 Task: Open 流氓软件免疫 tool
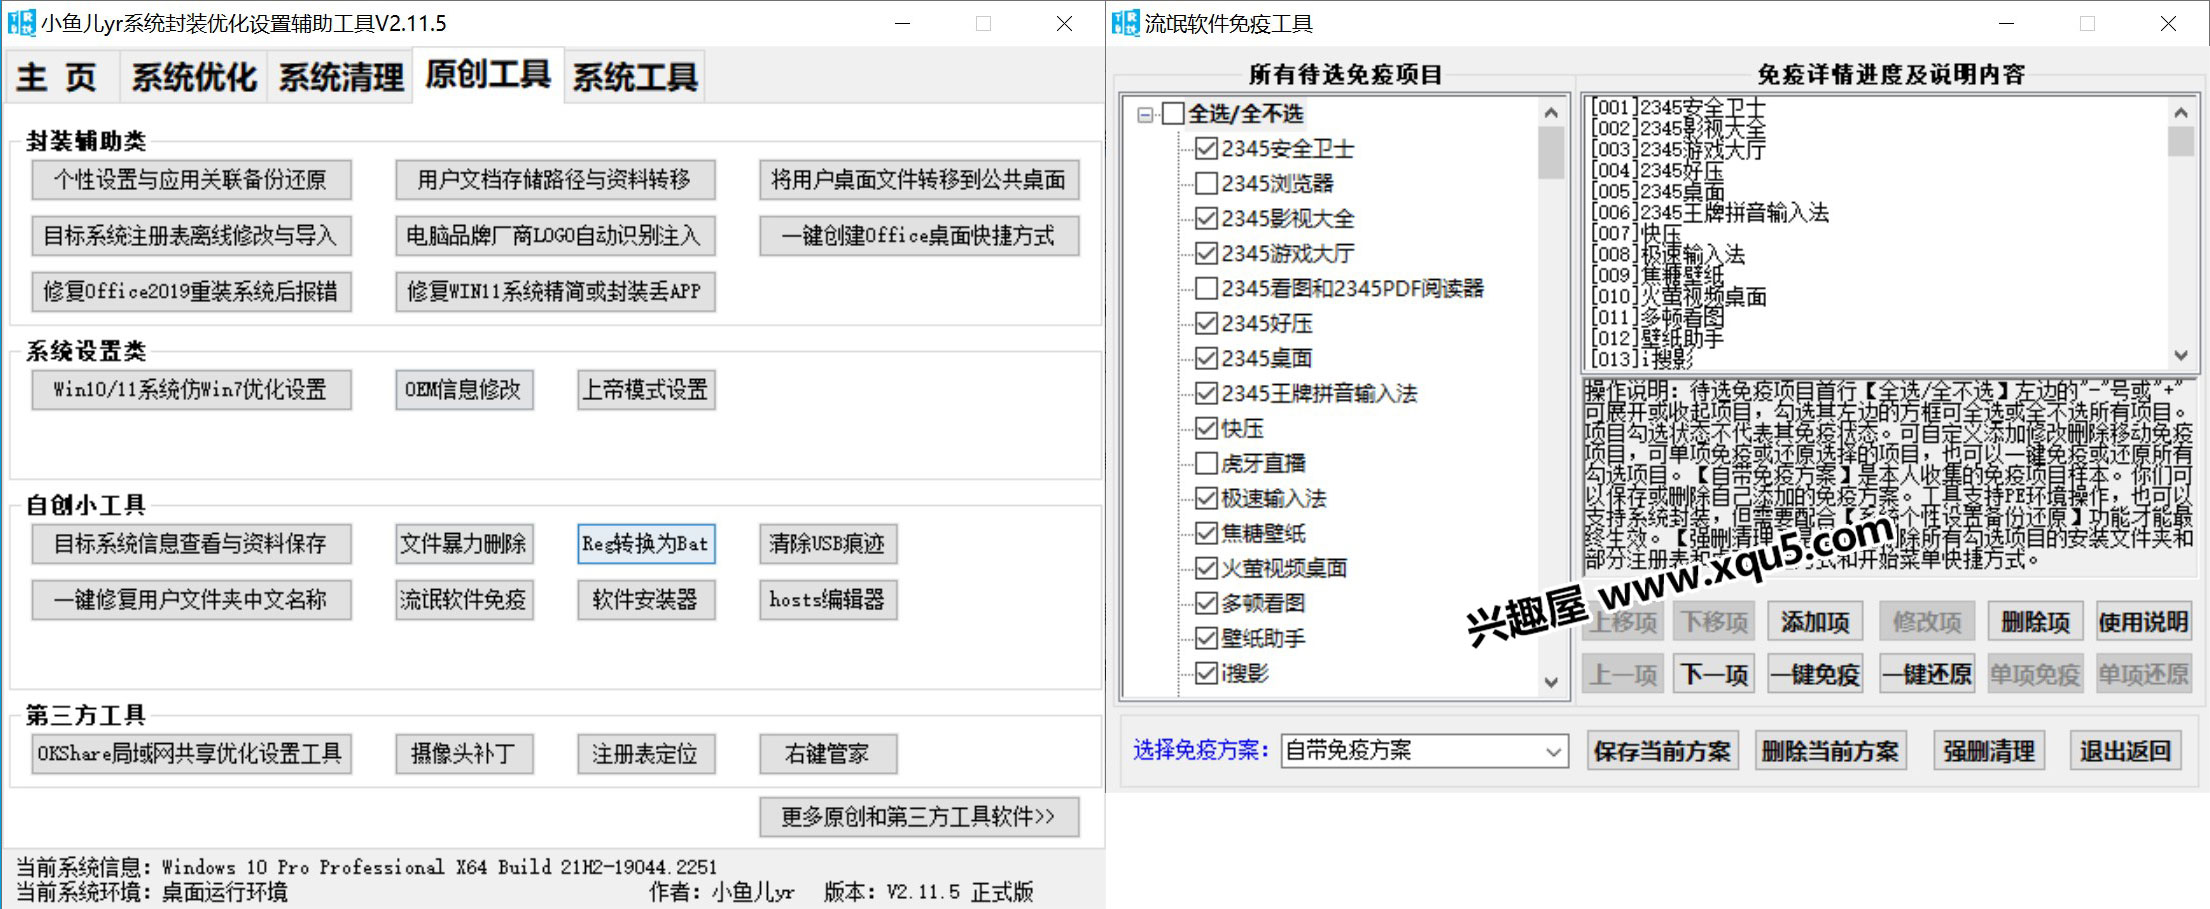coord(464,600)
